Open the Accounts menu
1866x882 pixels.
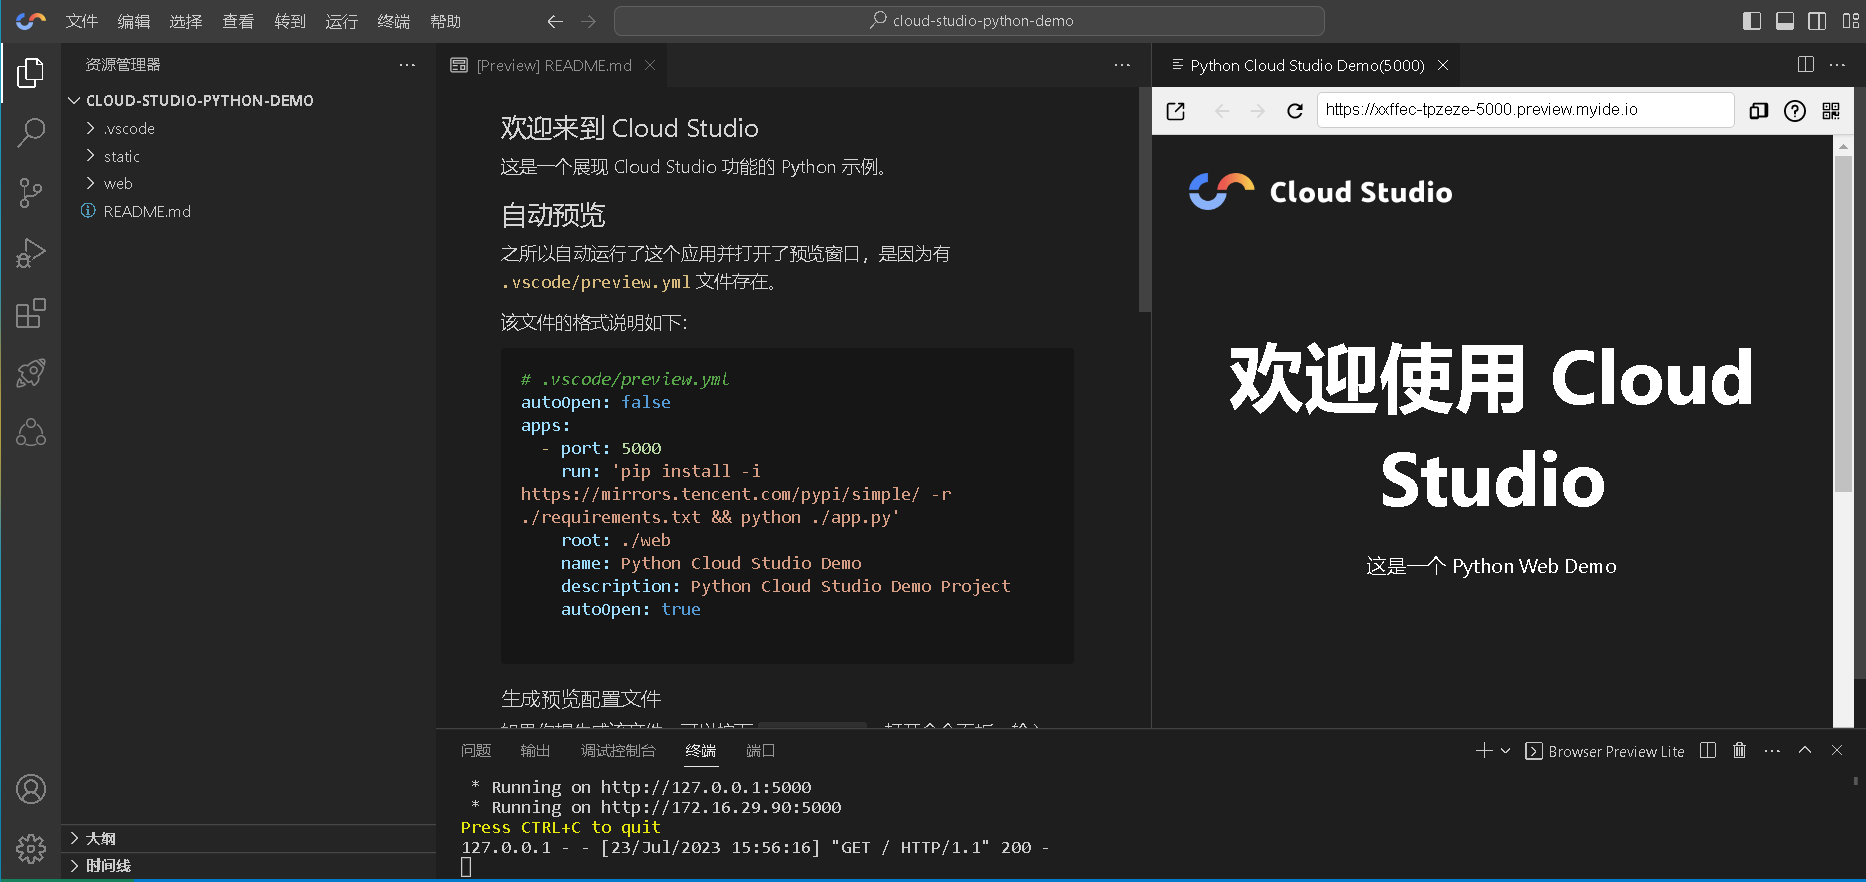click(31, 789)
